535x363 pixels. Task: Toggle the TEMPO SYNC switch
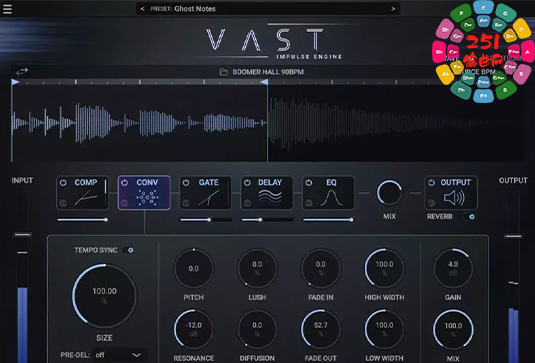128,250
